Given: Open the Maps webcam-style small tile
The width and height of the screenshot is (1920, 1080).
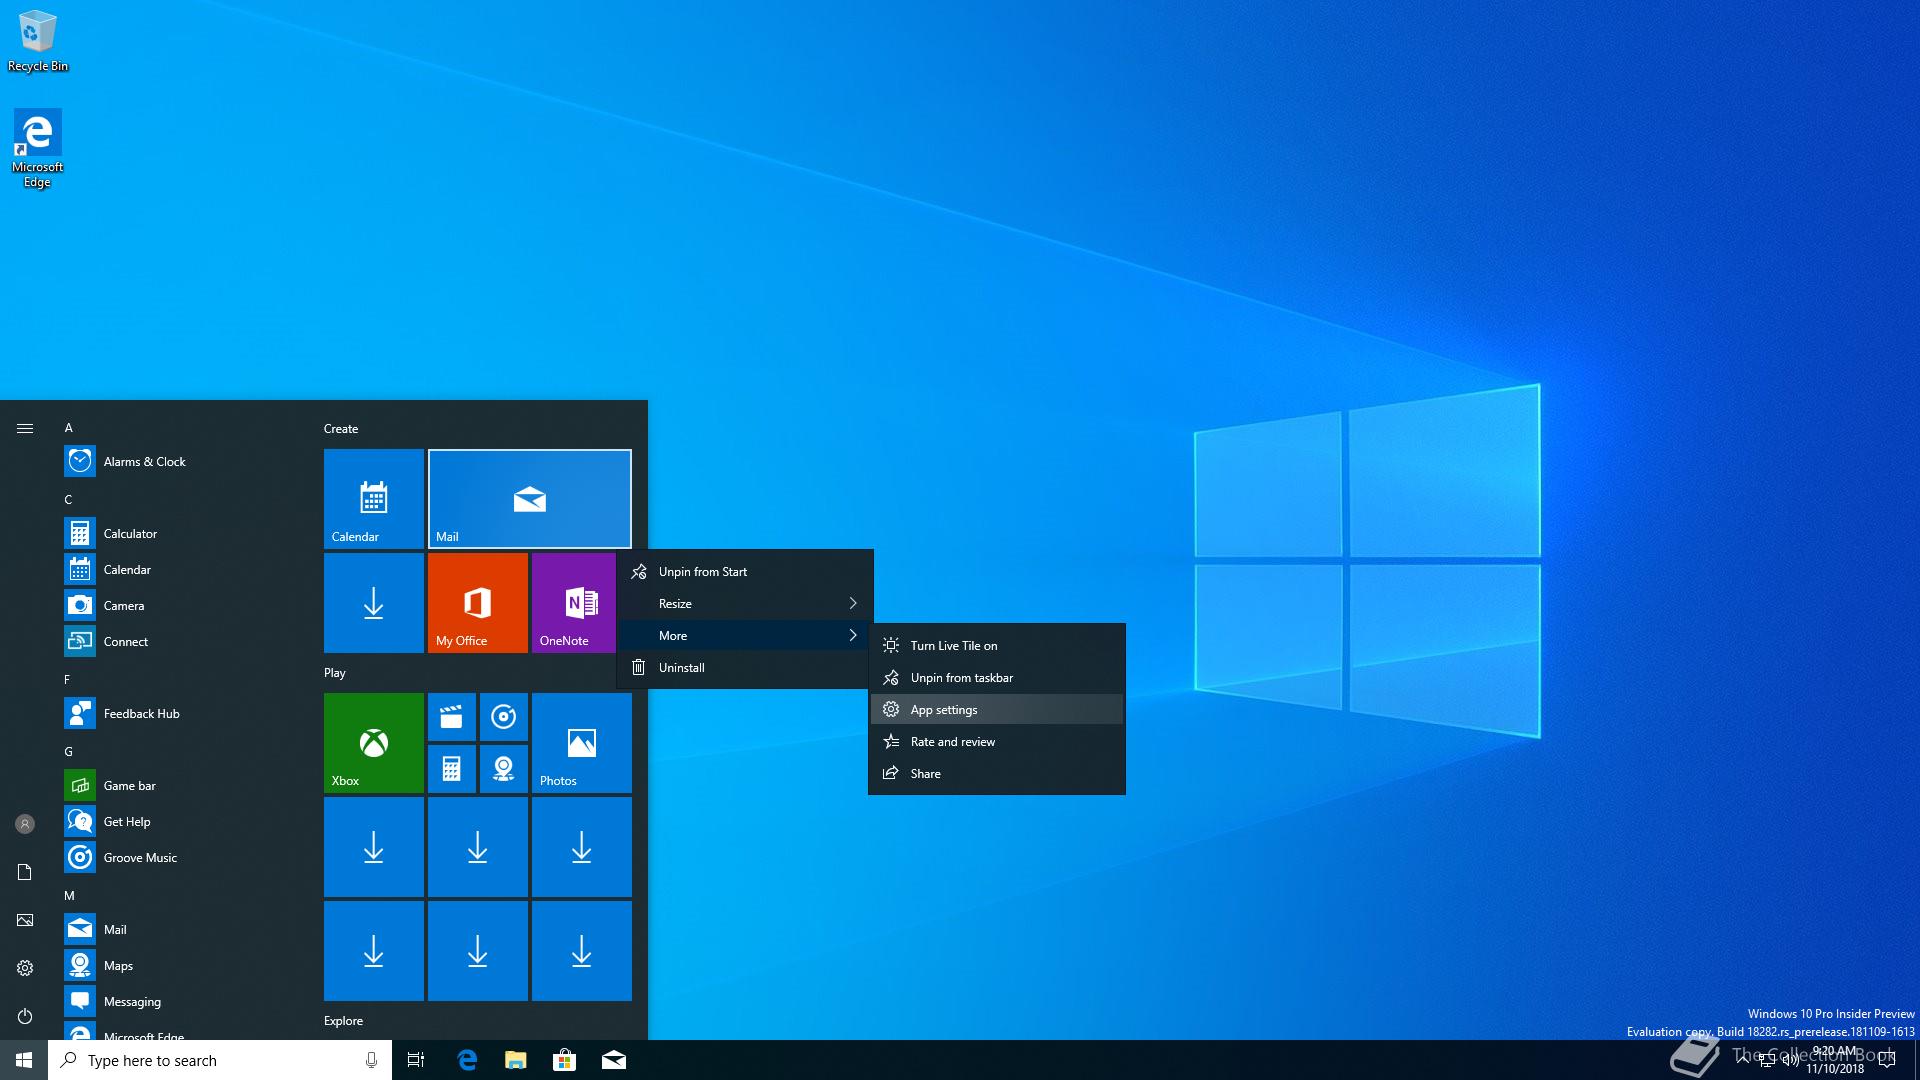Looking at the screenshot, I should [x=504, y=769].
